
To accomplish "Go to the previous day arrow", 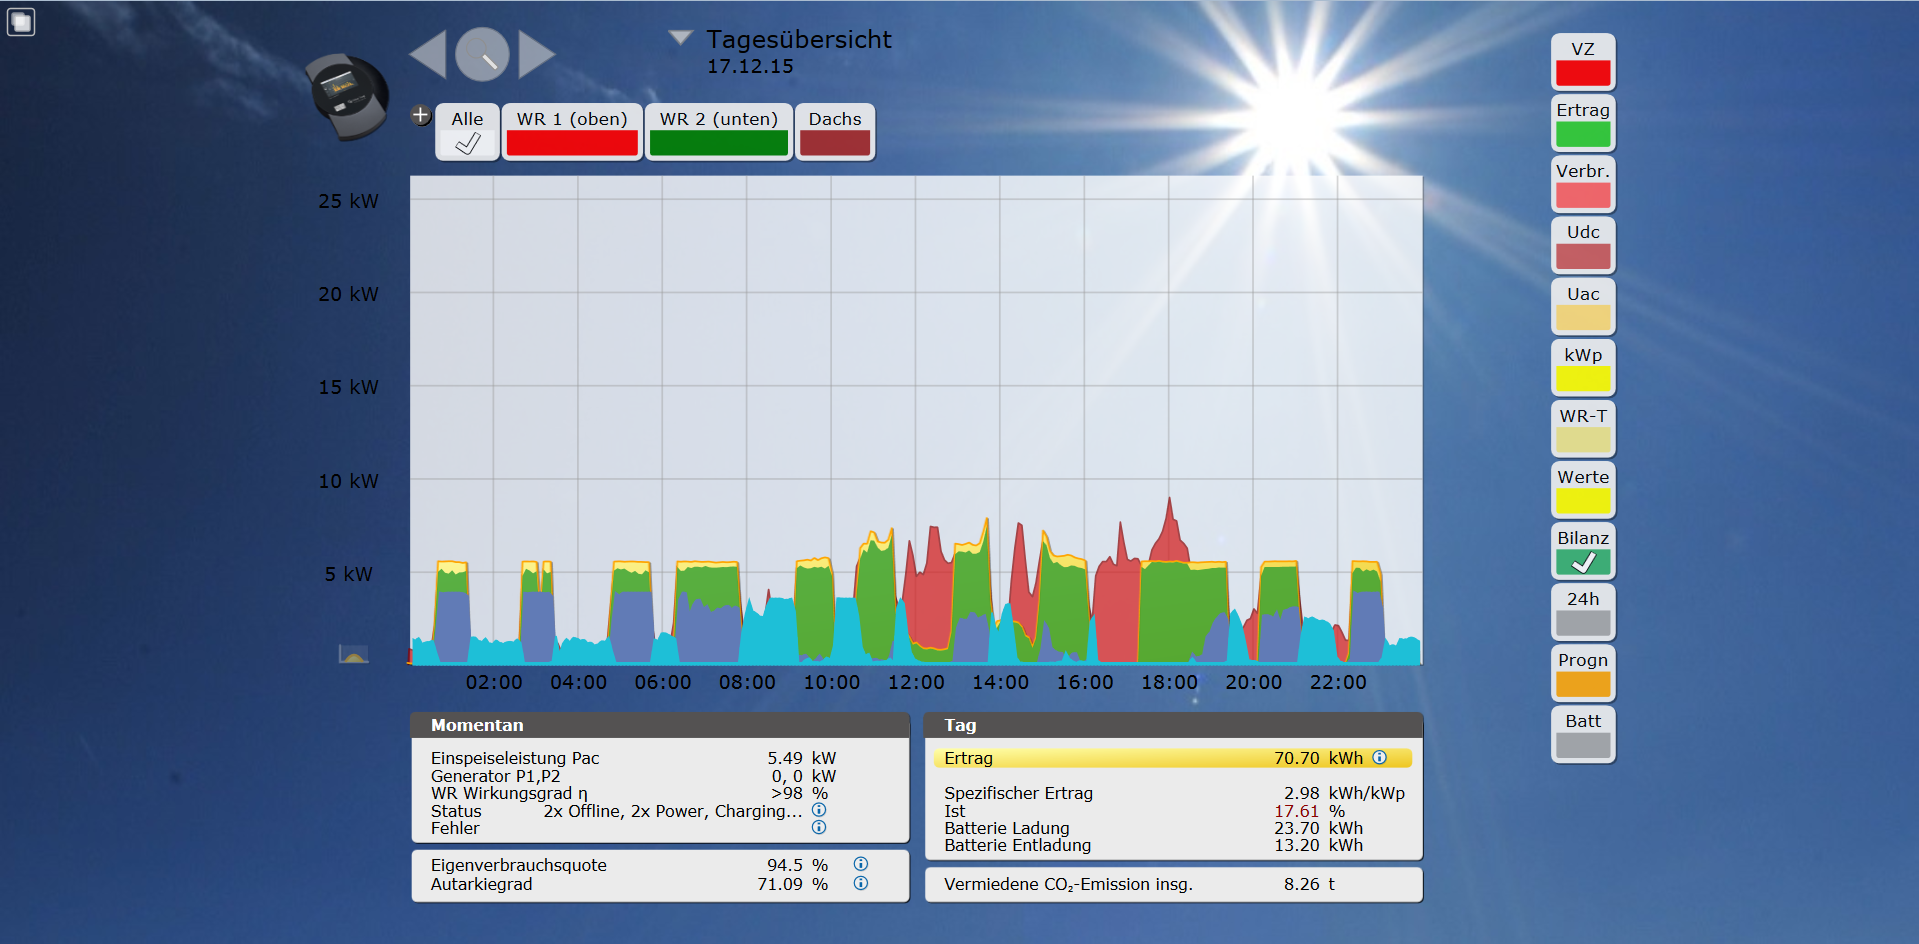I will [x=430, y=54].
